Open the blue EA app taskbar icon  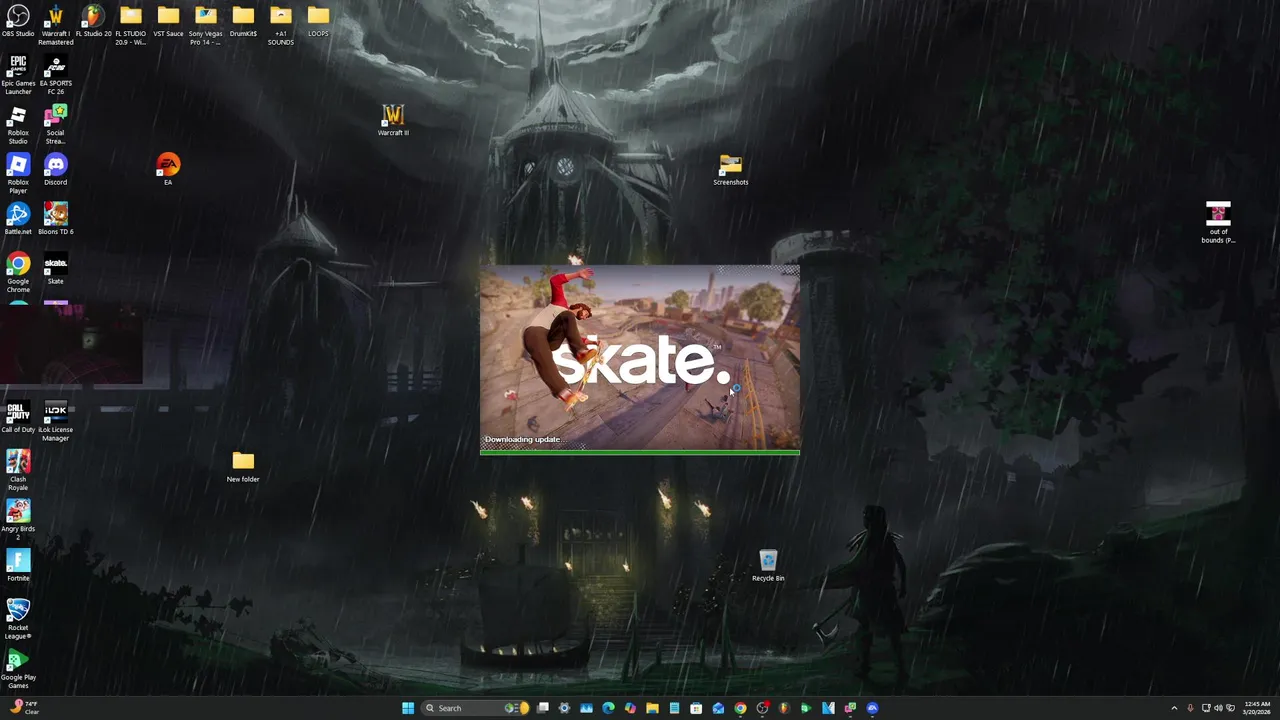click(x=872, y=708)
